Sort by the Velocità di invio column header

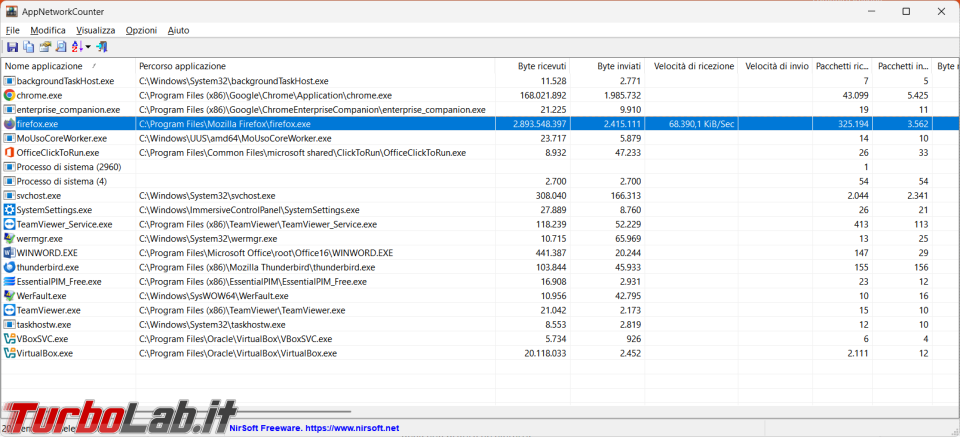pyautogui.click(x=775, y=65)
